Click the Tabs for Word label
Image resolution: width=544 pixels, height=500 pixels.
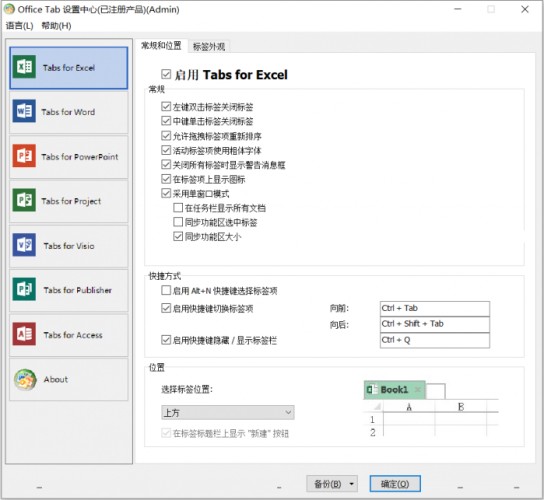tap(68, 112)
